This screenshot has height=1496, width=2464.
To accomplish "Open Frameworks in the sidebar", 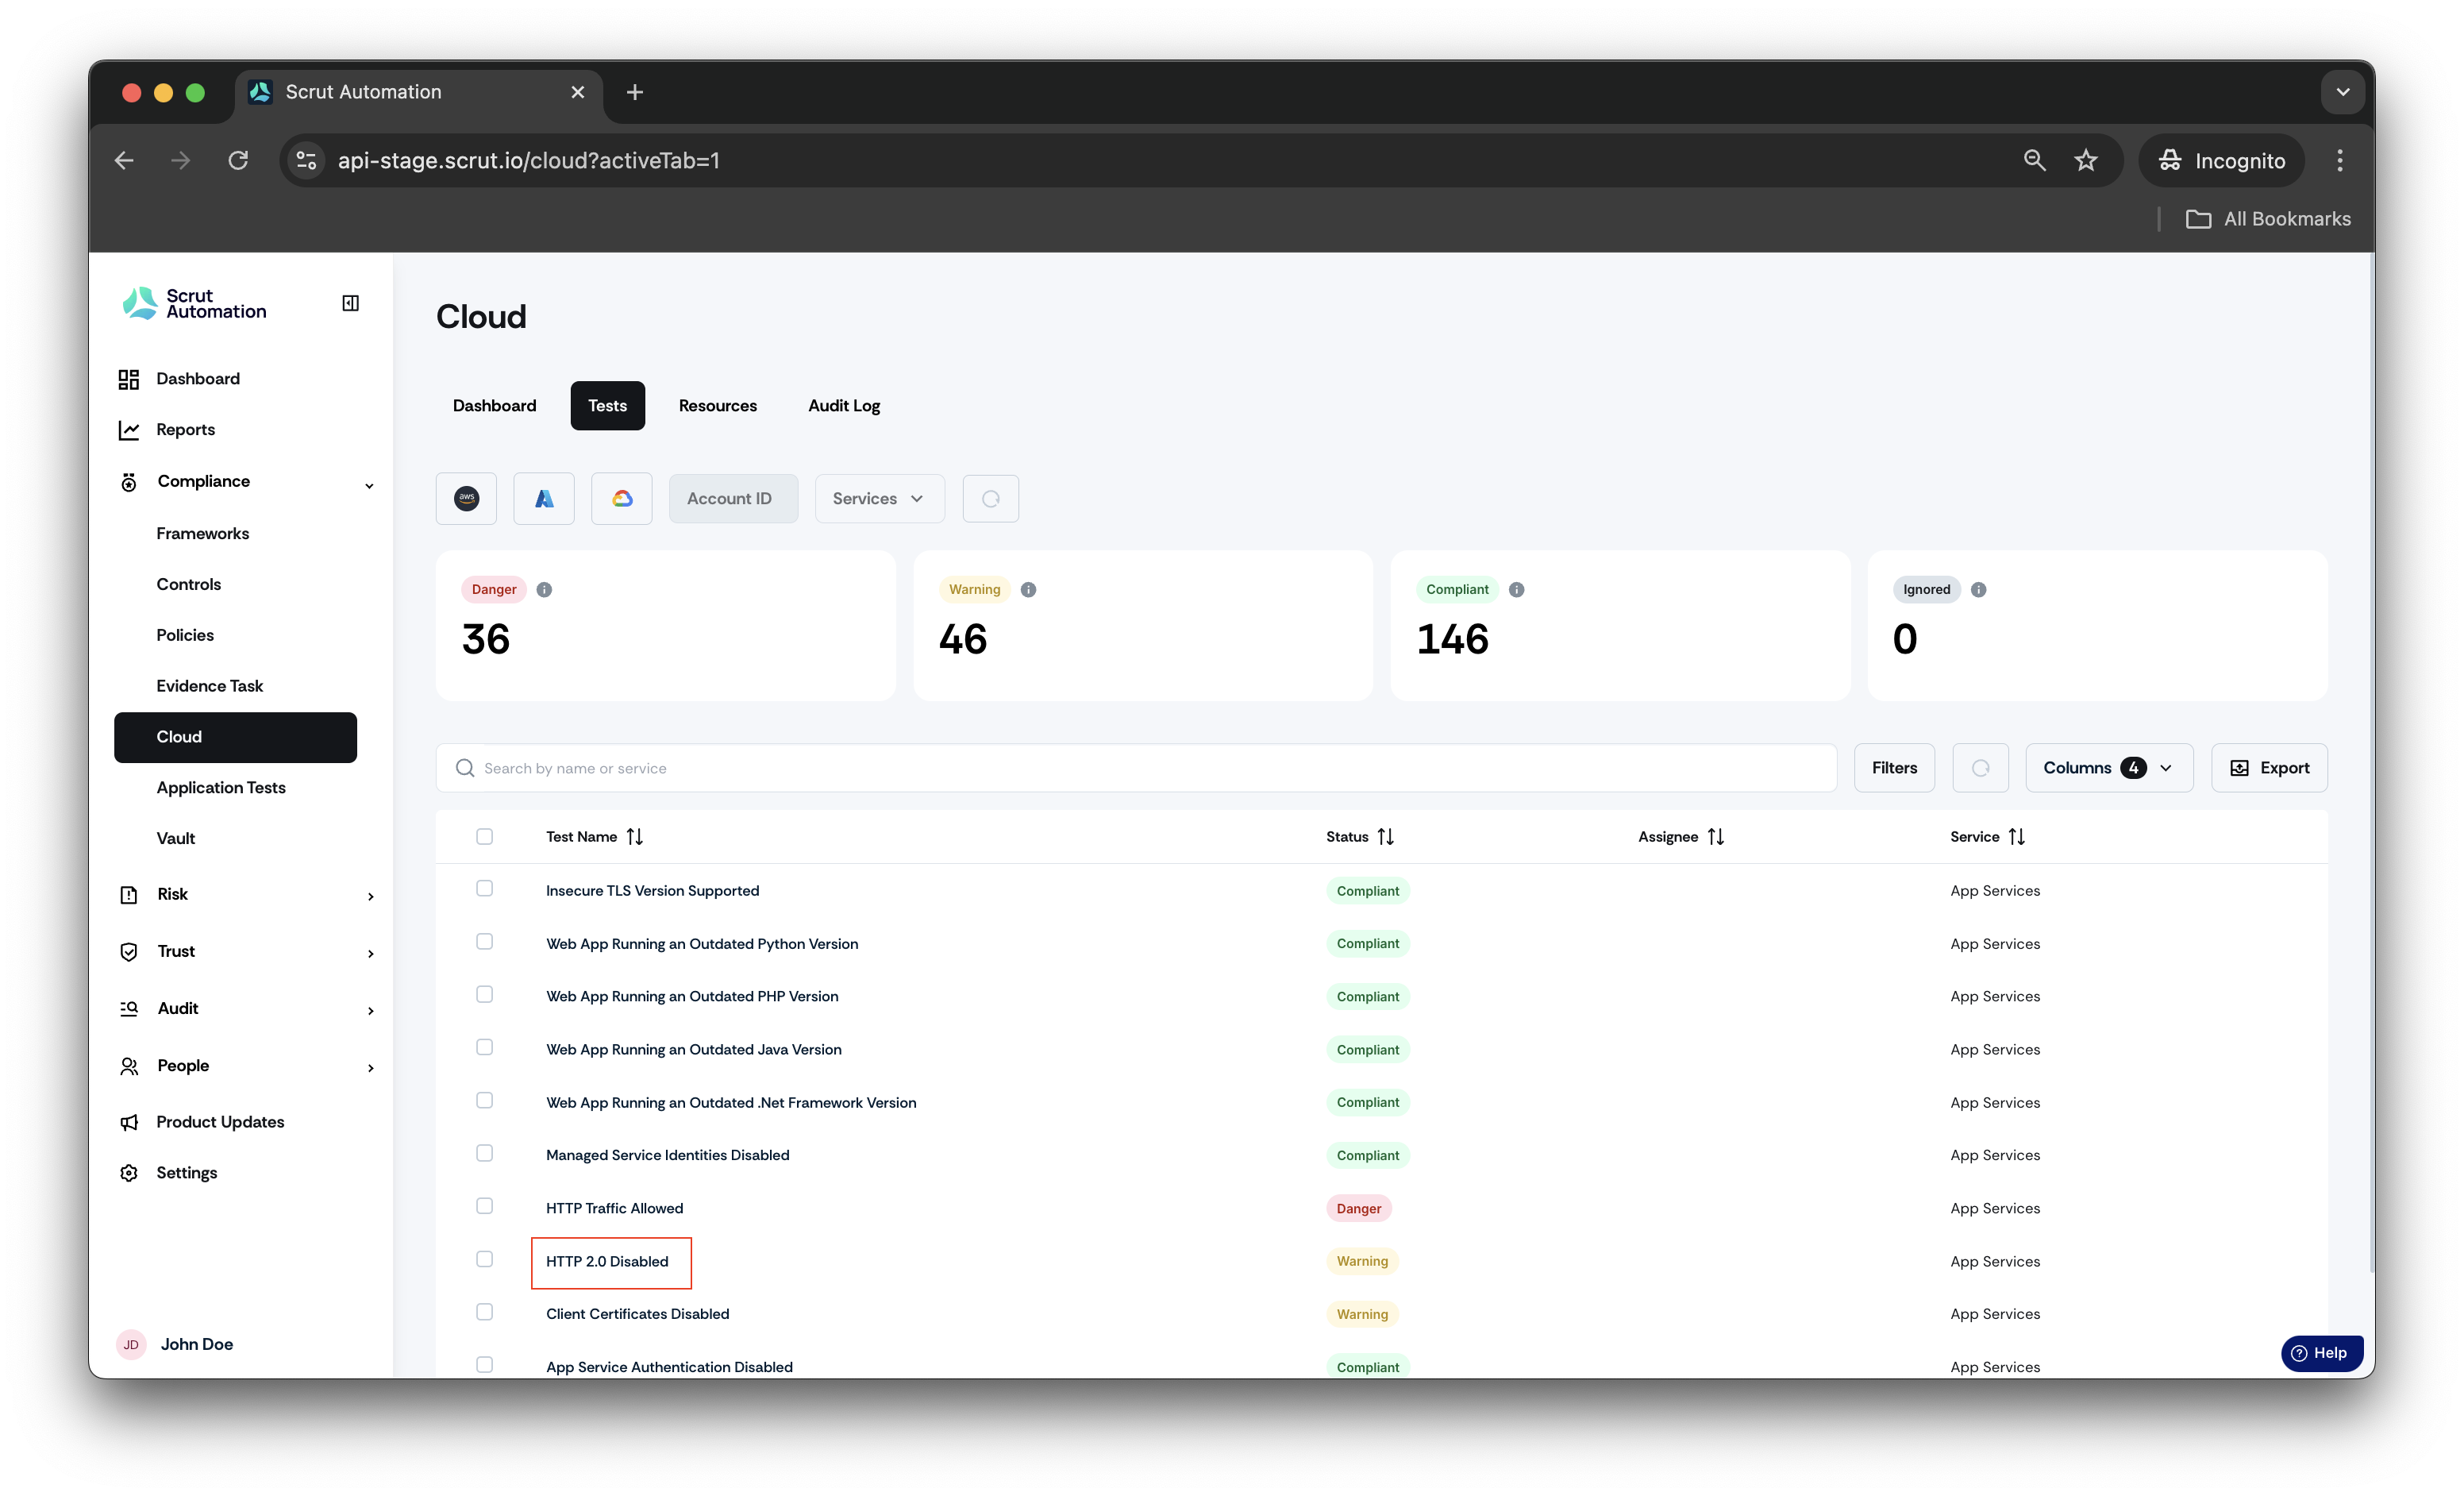I will (203, 534).
